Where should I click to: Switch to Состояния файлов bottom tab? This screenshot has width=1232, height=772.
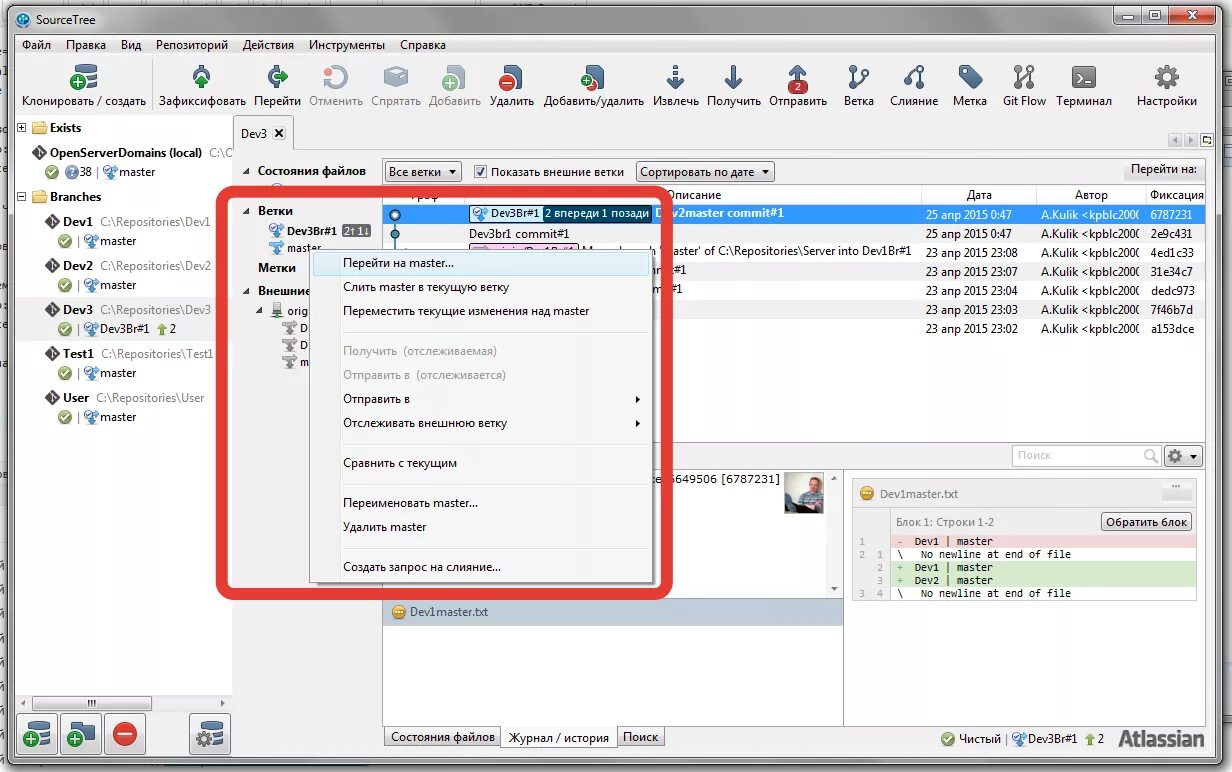click(443, 737)
